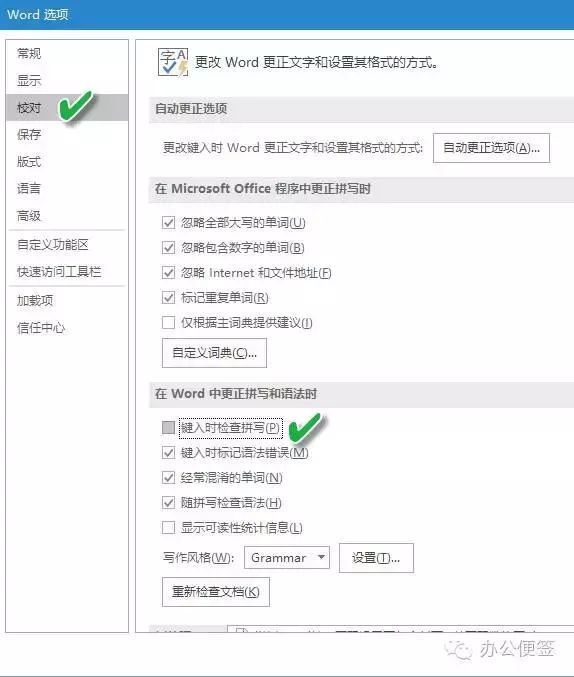Image resolution: width=574 pixels, height=677 pixels.
Task: Click 设置(T)... button
Action: [376, 558]
